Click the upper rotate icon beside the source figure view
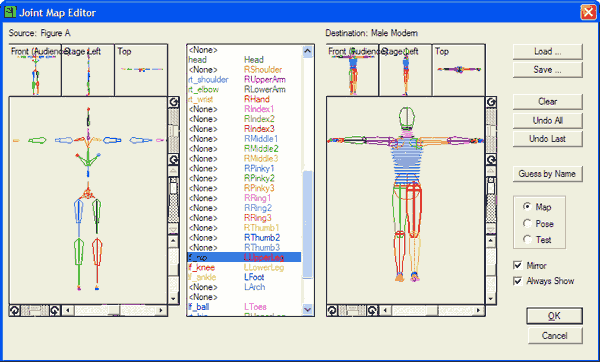This screenshot has width=600, height=362. point(173,102)
